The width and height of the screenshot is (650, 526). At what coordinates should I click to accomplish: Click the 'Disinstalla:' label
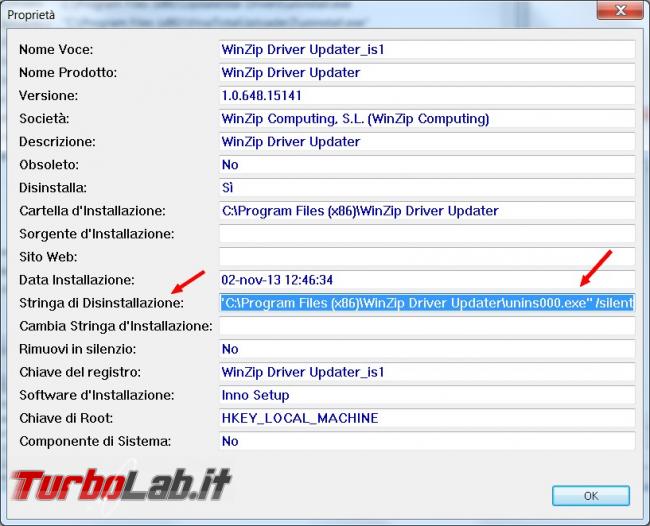53,188
